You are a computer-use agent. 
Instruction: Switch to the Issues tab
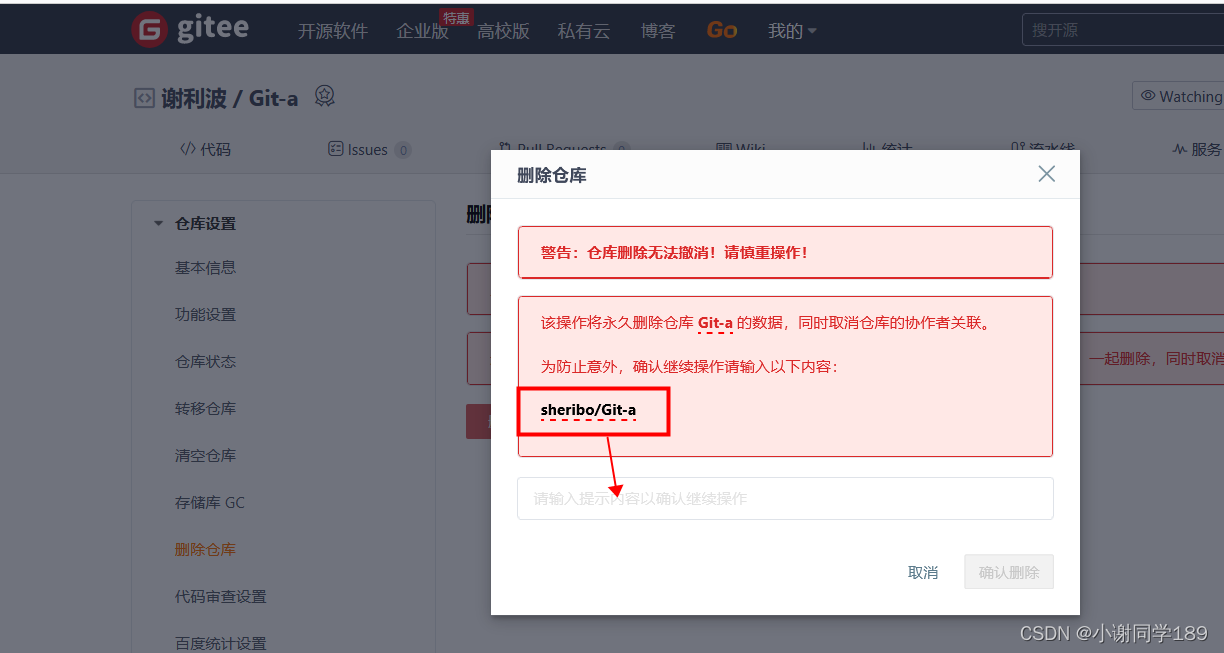tap(369, 150)
